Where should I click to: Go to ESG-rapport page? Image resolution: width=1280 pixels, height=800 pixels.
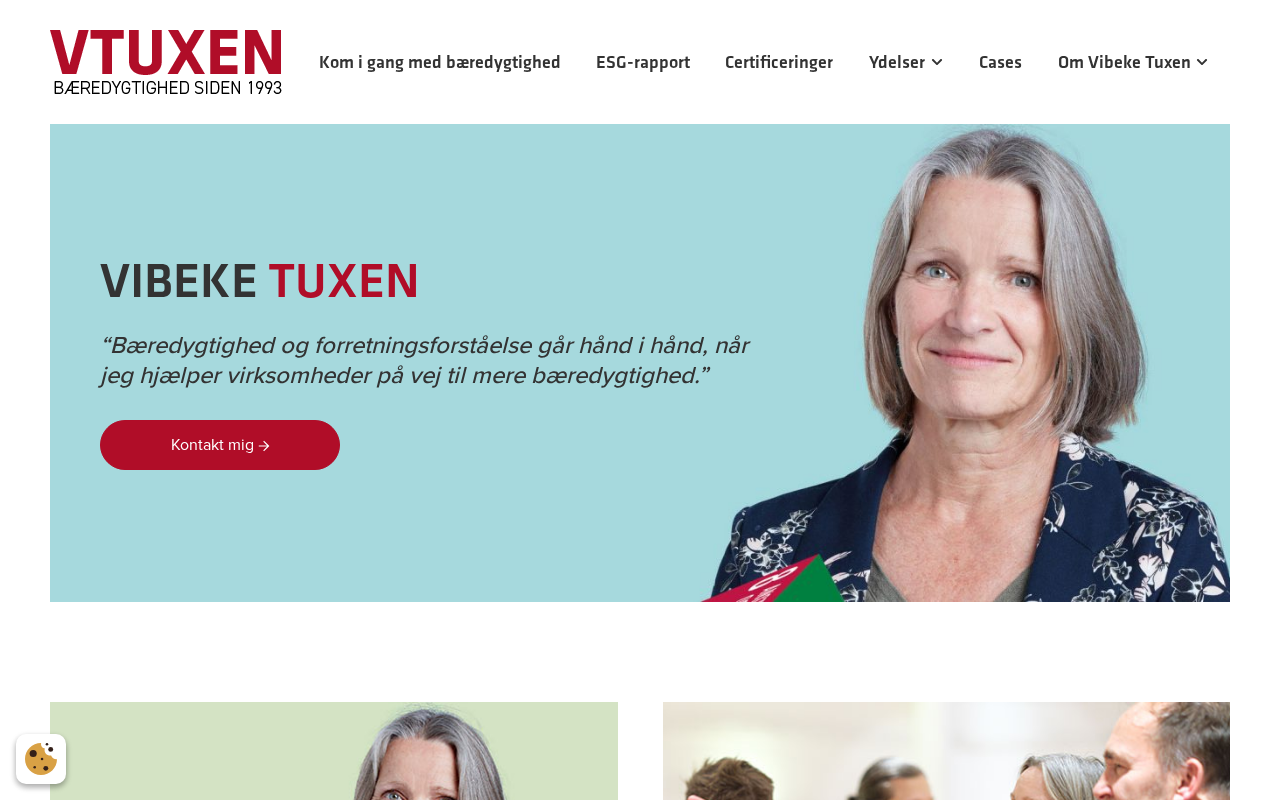(x=643, y=62)
